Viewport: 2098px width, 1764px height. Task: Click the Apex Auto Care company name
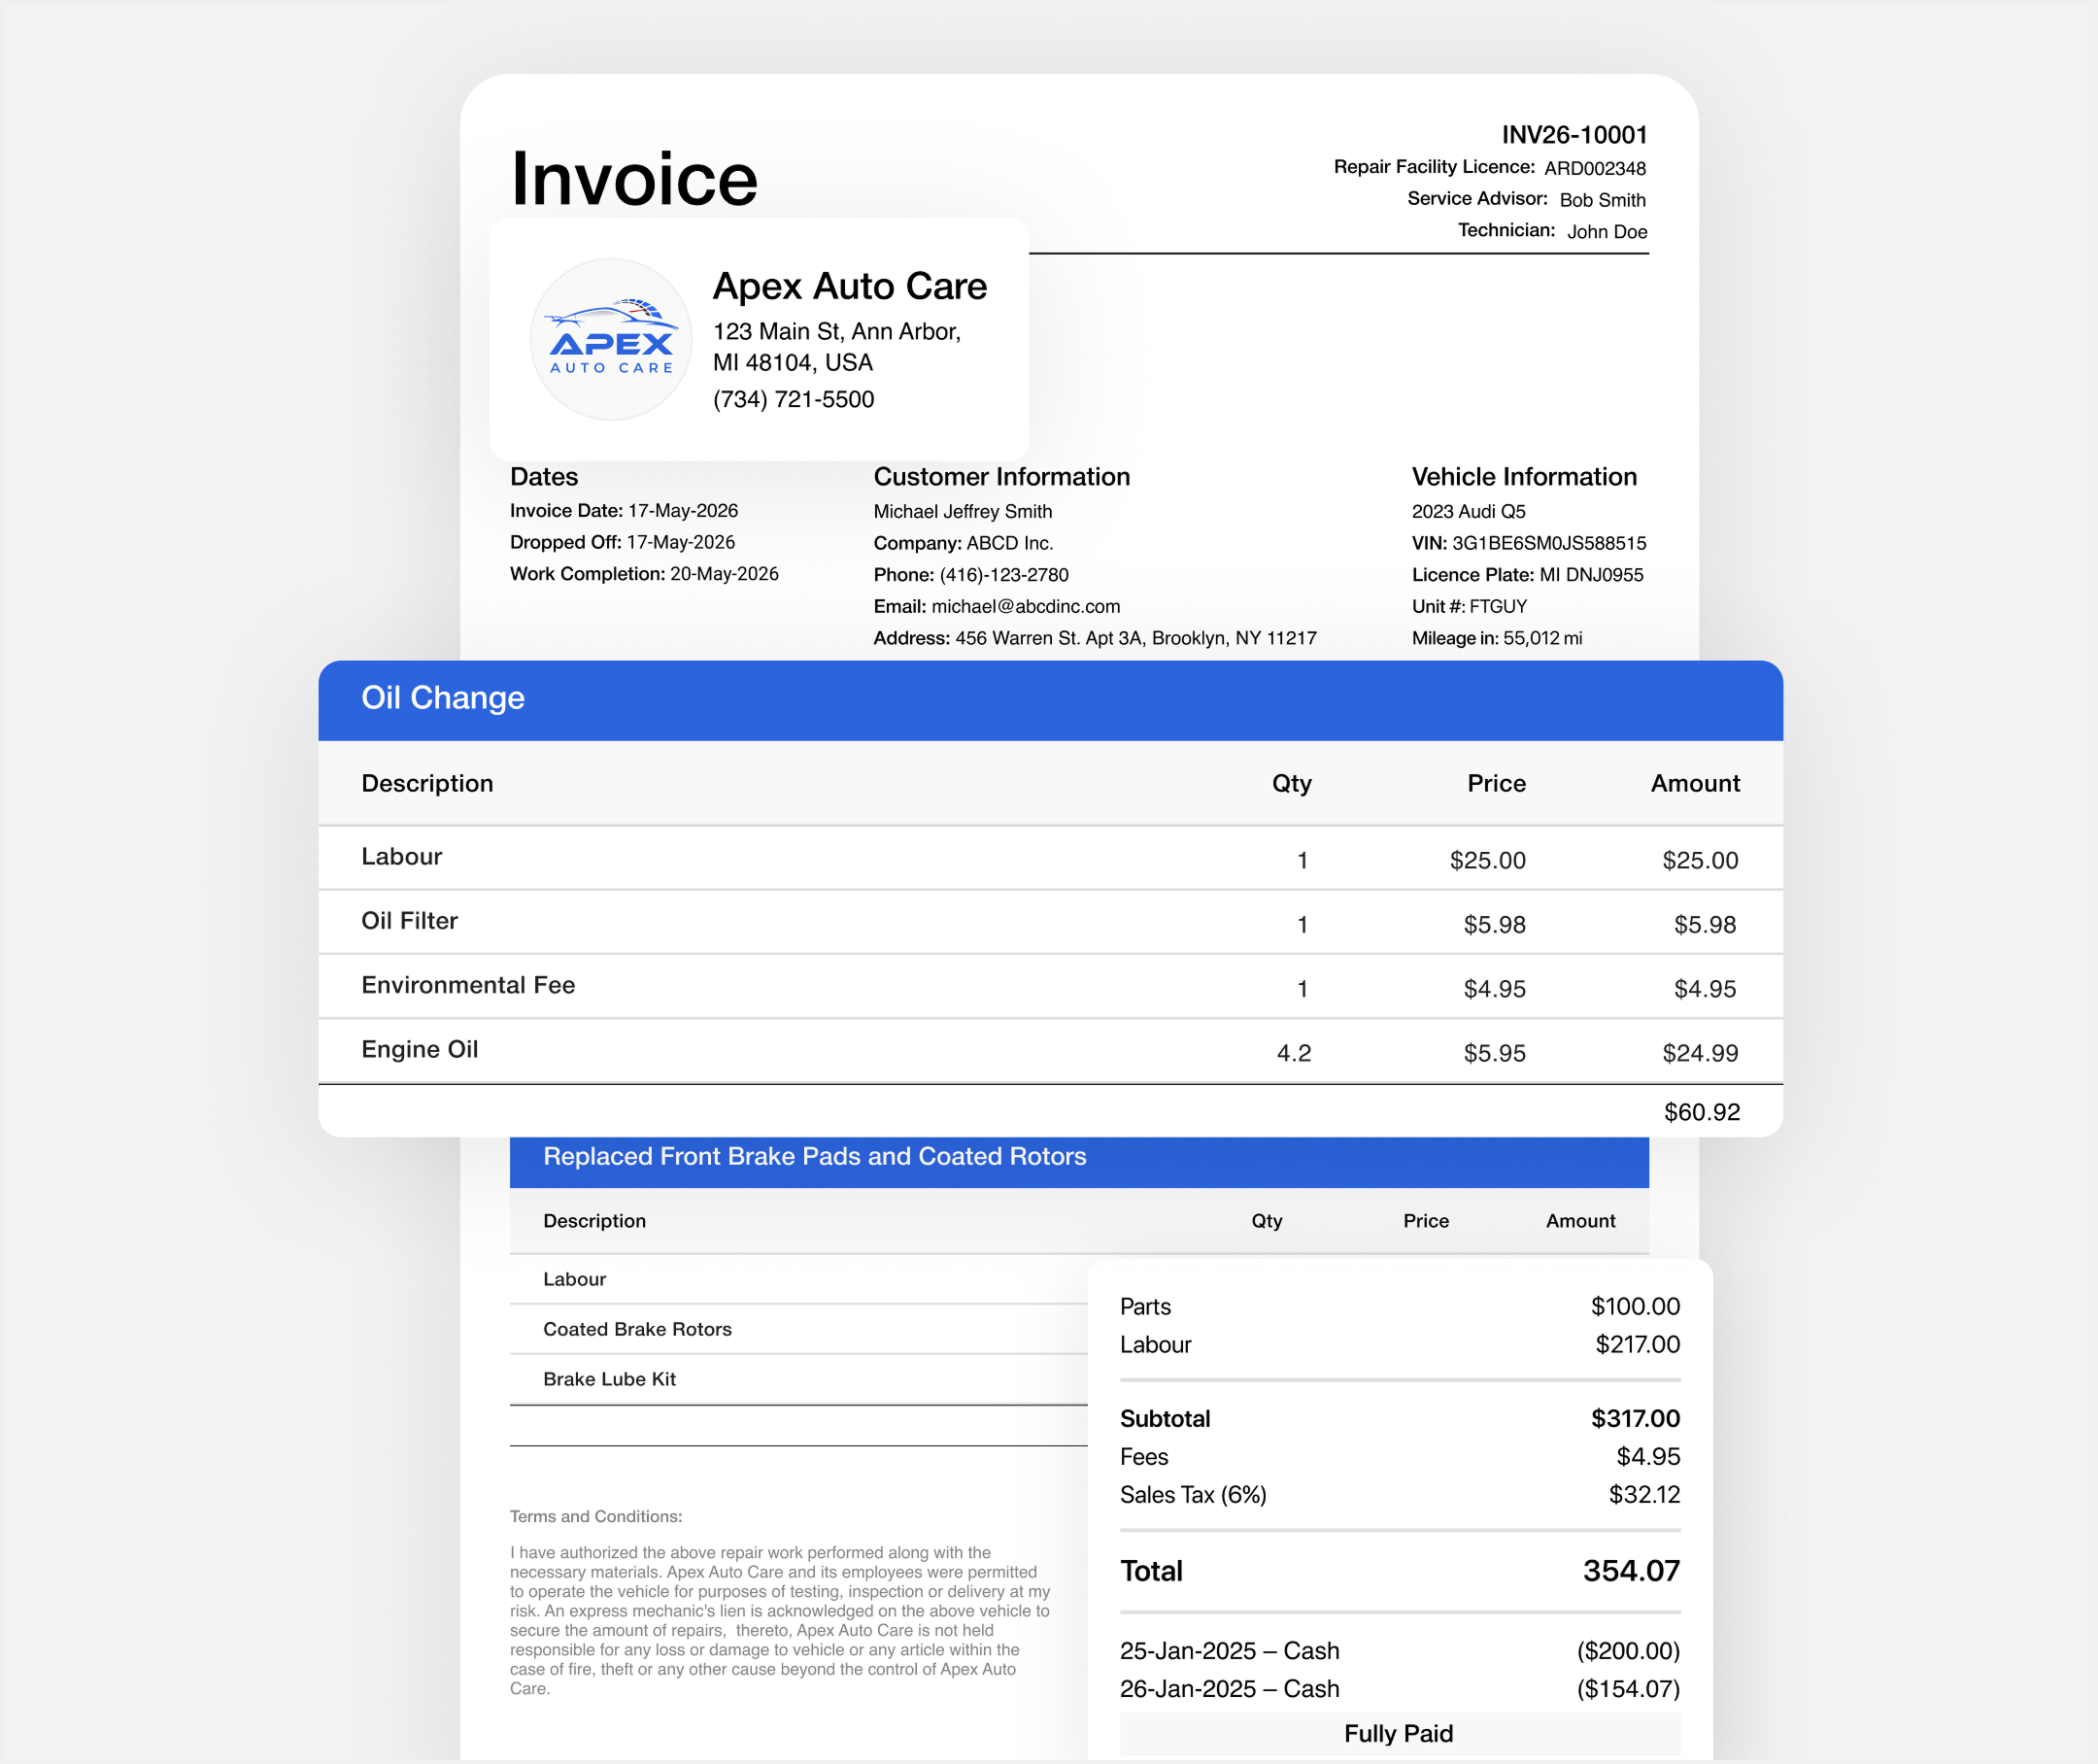point(850,286)
